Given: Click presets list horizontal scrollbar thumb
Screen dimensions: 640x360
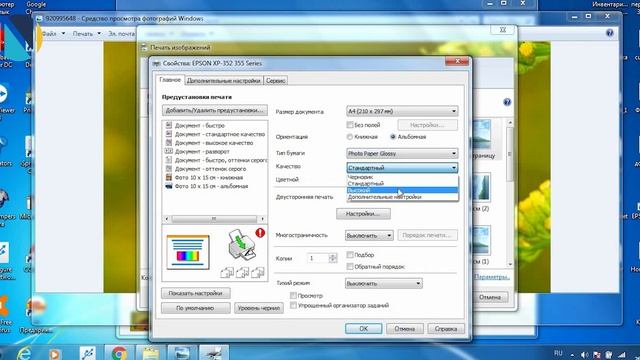Looking at the screenshot, I should 214,219.
